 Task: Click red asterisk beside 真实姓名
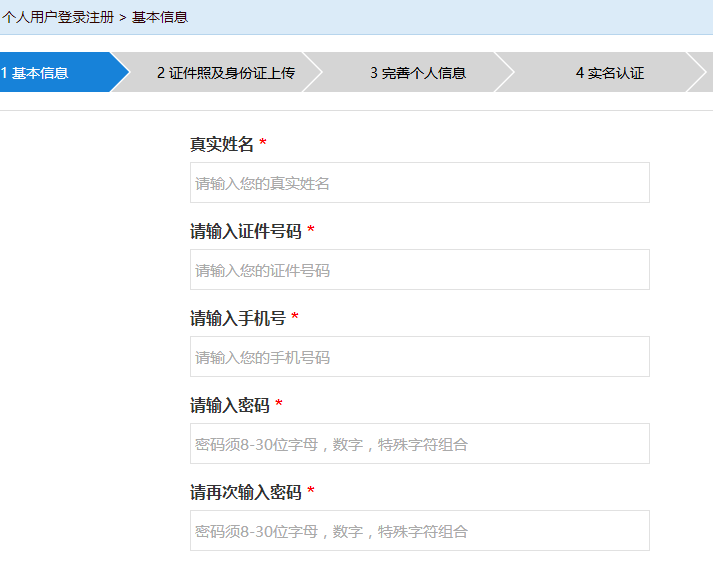click(263, 145)
